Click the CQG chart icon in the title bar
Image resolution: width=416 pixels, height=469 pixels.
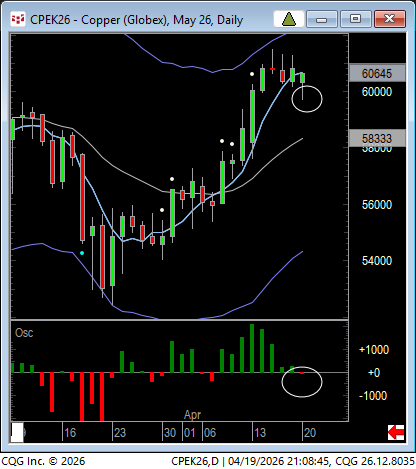pyautogui.click(x=18, y=19)
